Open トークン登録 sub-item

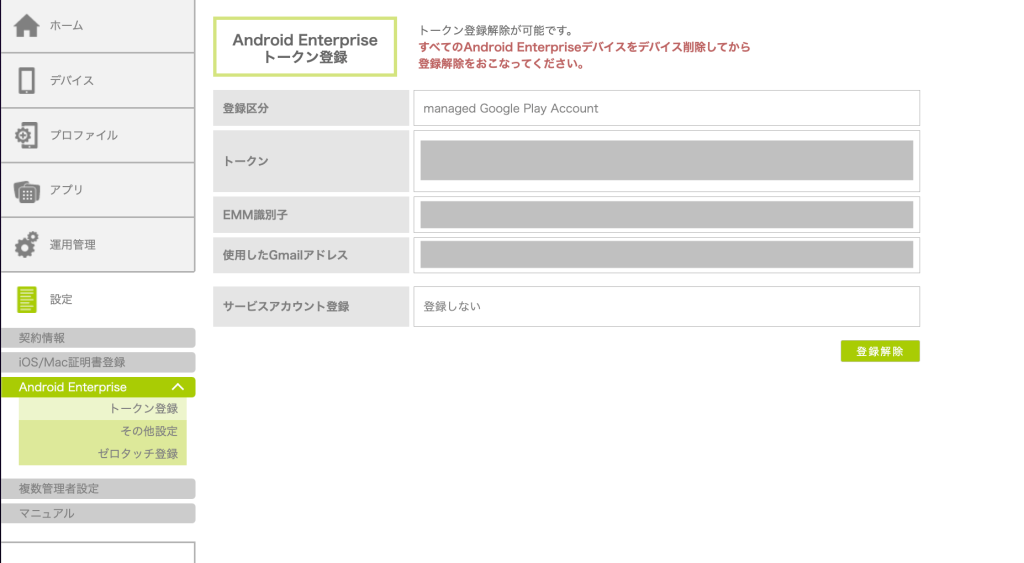point(103,408)
